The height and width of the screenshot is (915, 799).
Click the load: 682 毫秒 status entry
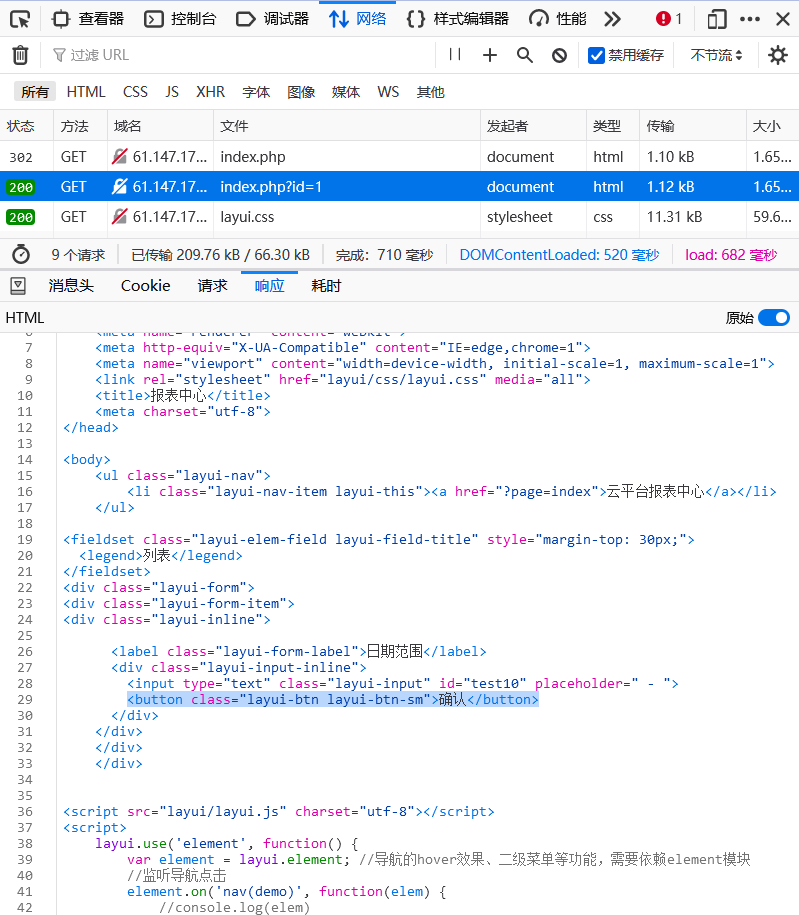coord(731,255)
